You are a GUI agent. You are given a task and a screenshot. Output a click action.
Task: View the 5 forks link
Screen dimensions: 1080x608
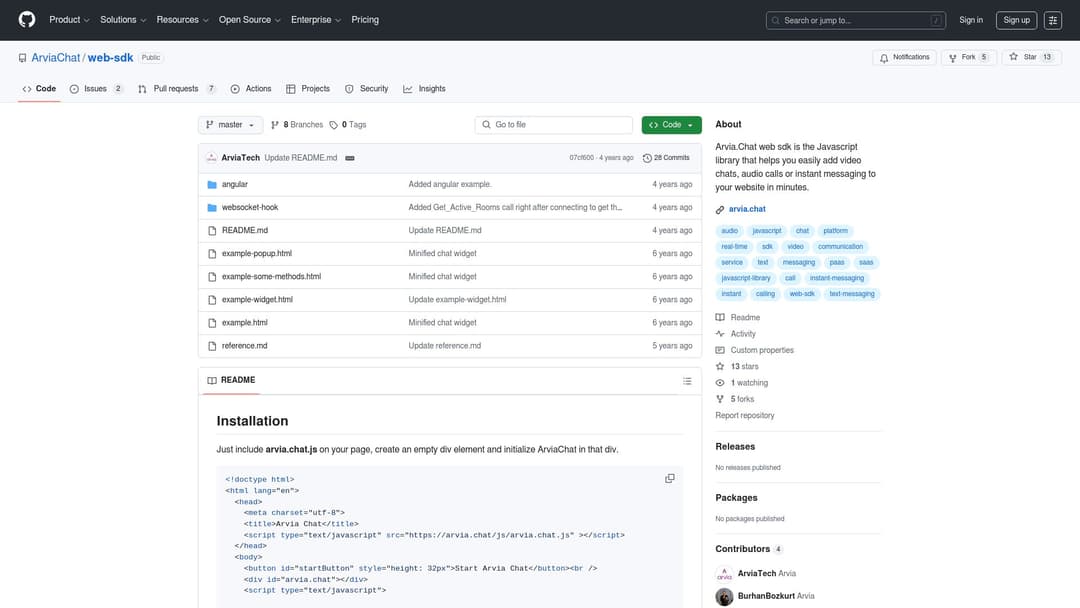tap(735, 399)
